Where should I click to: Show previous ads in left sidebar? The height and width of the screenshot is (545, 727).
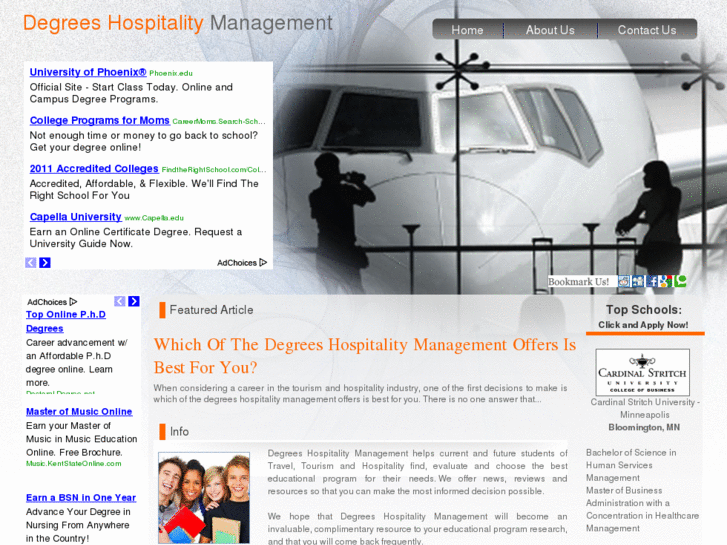pos(120,301)
